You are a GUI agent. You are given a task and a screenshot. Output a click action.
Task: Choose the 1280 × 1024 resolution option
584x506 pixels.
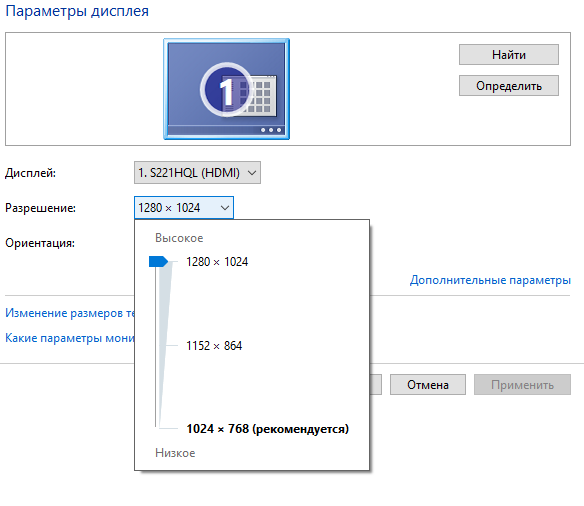(x=217, y=262)
